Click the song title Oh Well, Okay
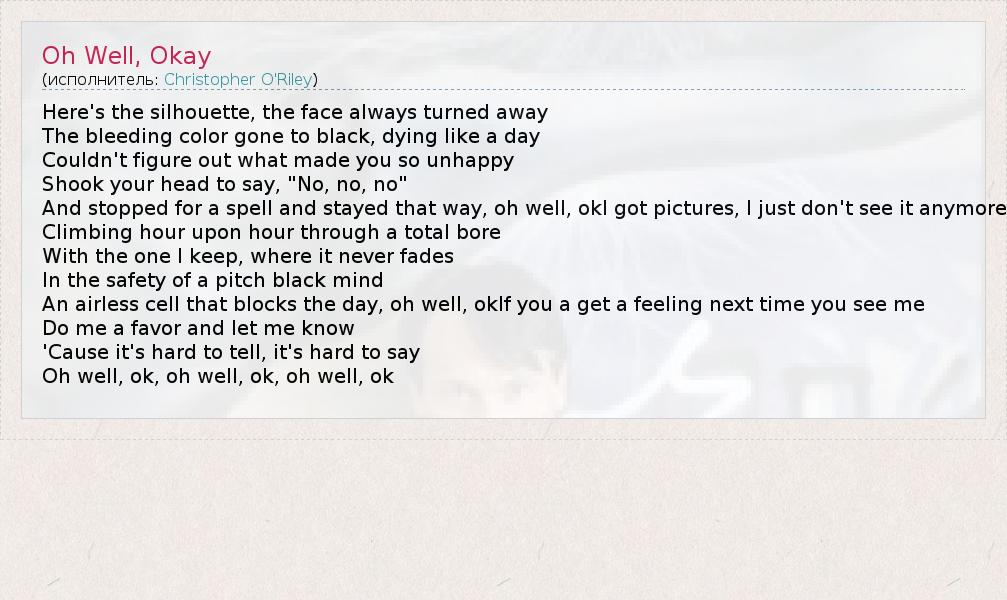This screenshot has height=600, width=1007. pos(126,56)
